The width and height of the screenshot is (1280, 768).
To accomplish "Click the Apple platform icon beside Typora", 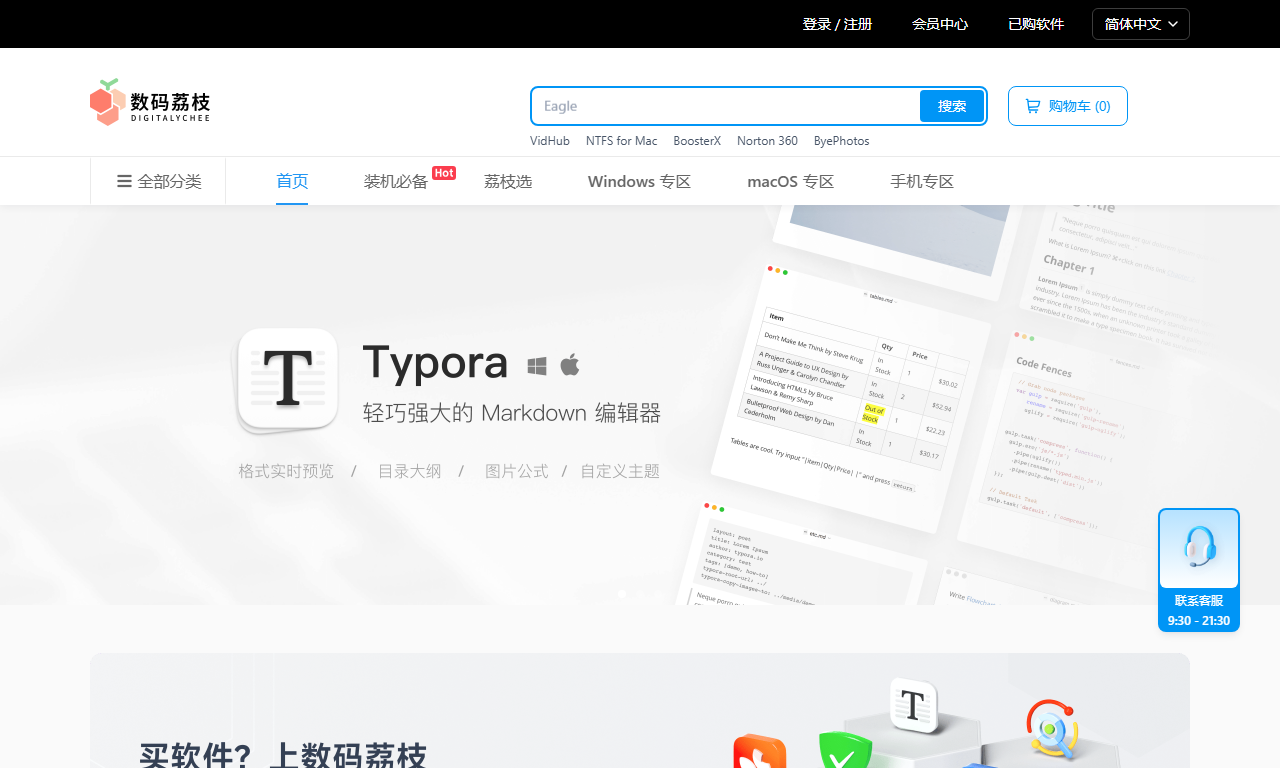I will tap(570, 364).
